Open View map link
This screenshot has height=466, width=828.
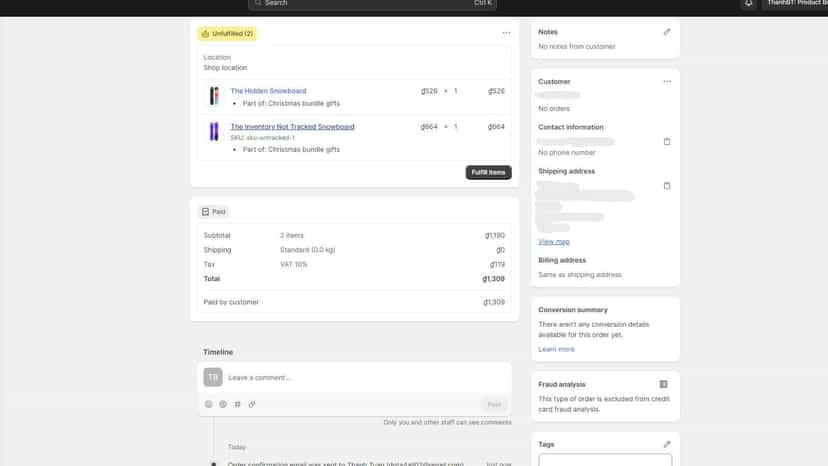tap(554, 241)
